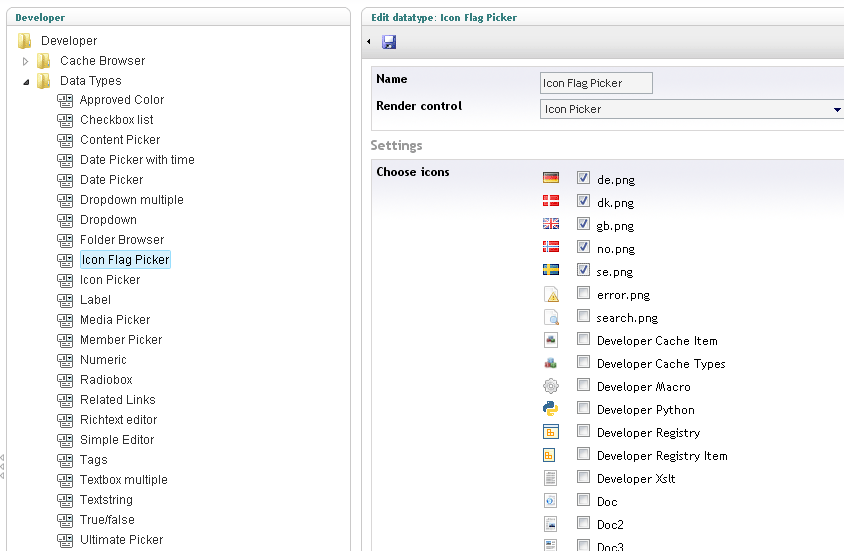Click the Developer Registry Item label
The image size is (844, 551).
662,456
